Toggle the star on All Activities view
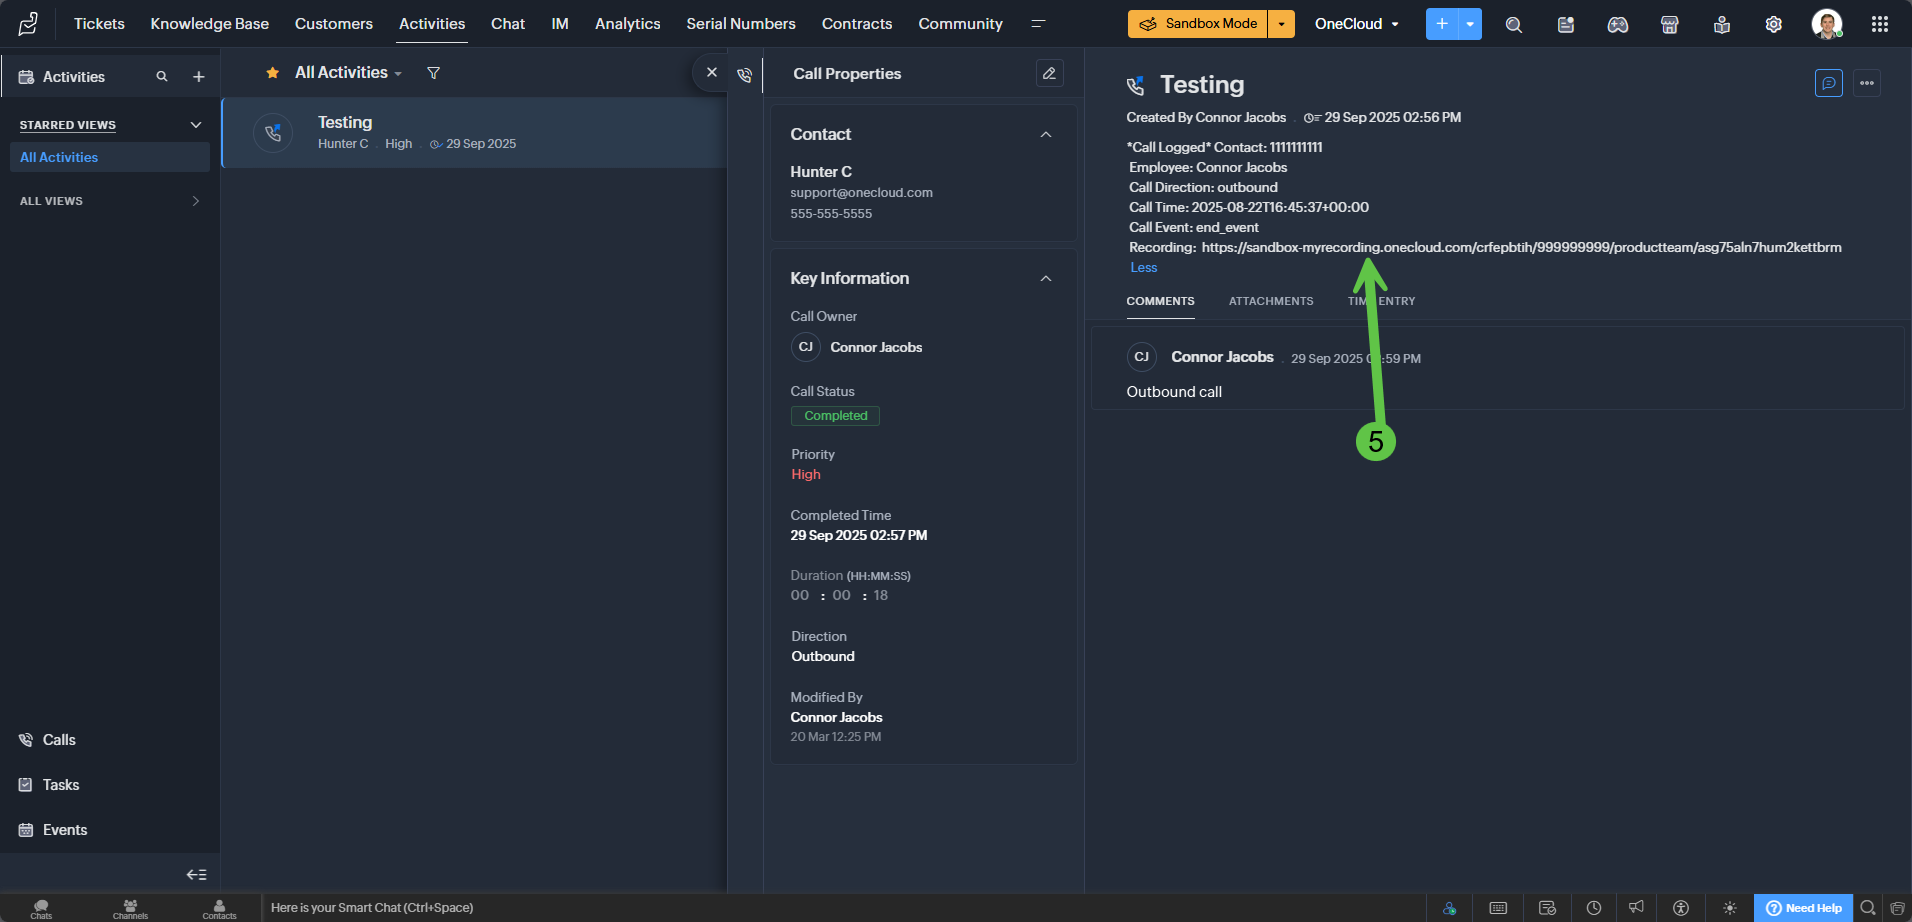Image resolution: width=1912 pixels, height=922 pixels. 272,73
